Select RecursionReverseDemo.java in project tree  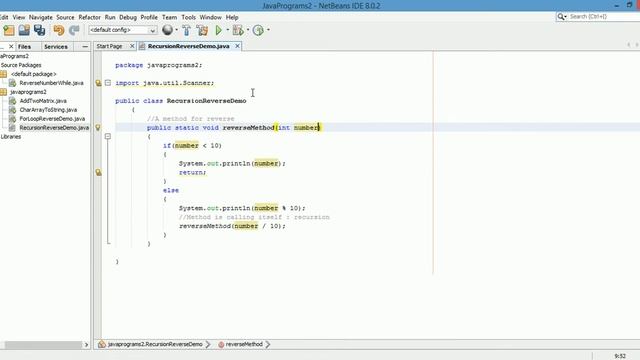click(x=54, y=128)
